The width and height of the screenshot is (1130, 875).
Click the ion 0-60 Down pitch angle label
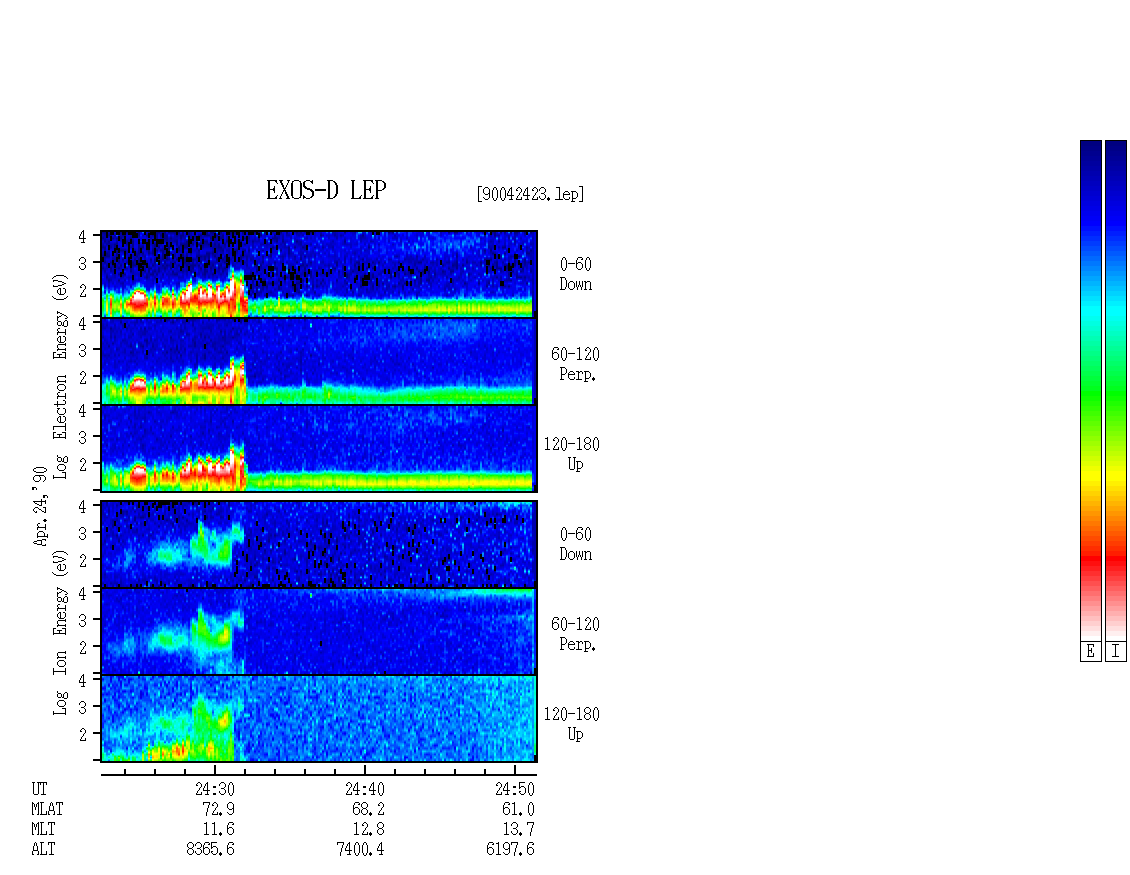coord(576,544)
